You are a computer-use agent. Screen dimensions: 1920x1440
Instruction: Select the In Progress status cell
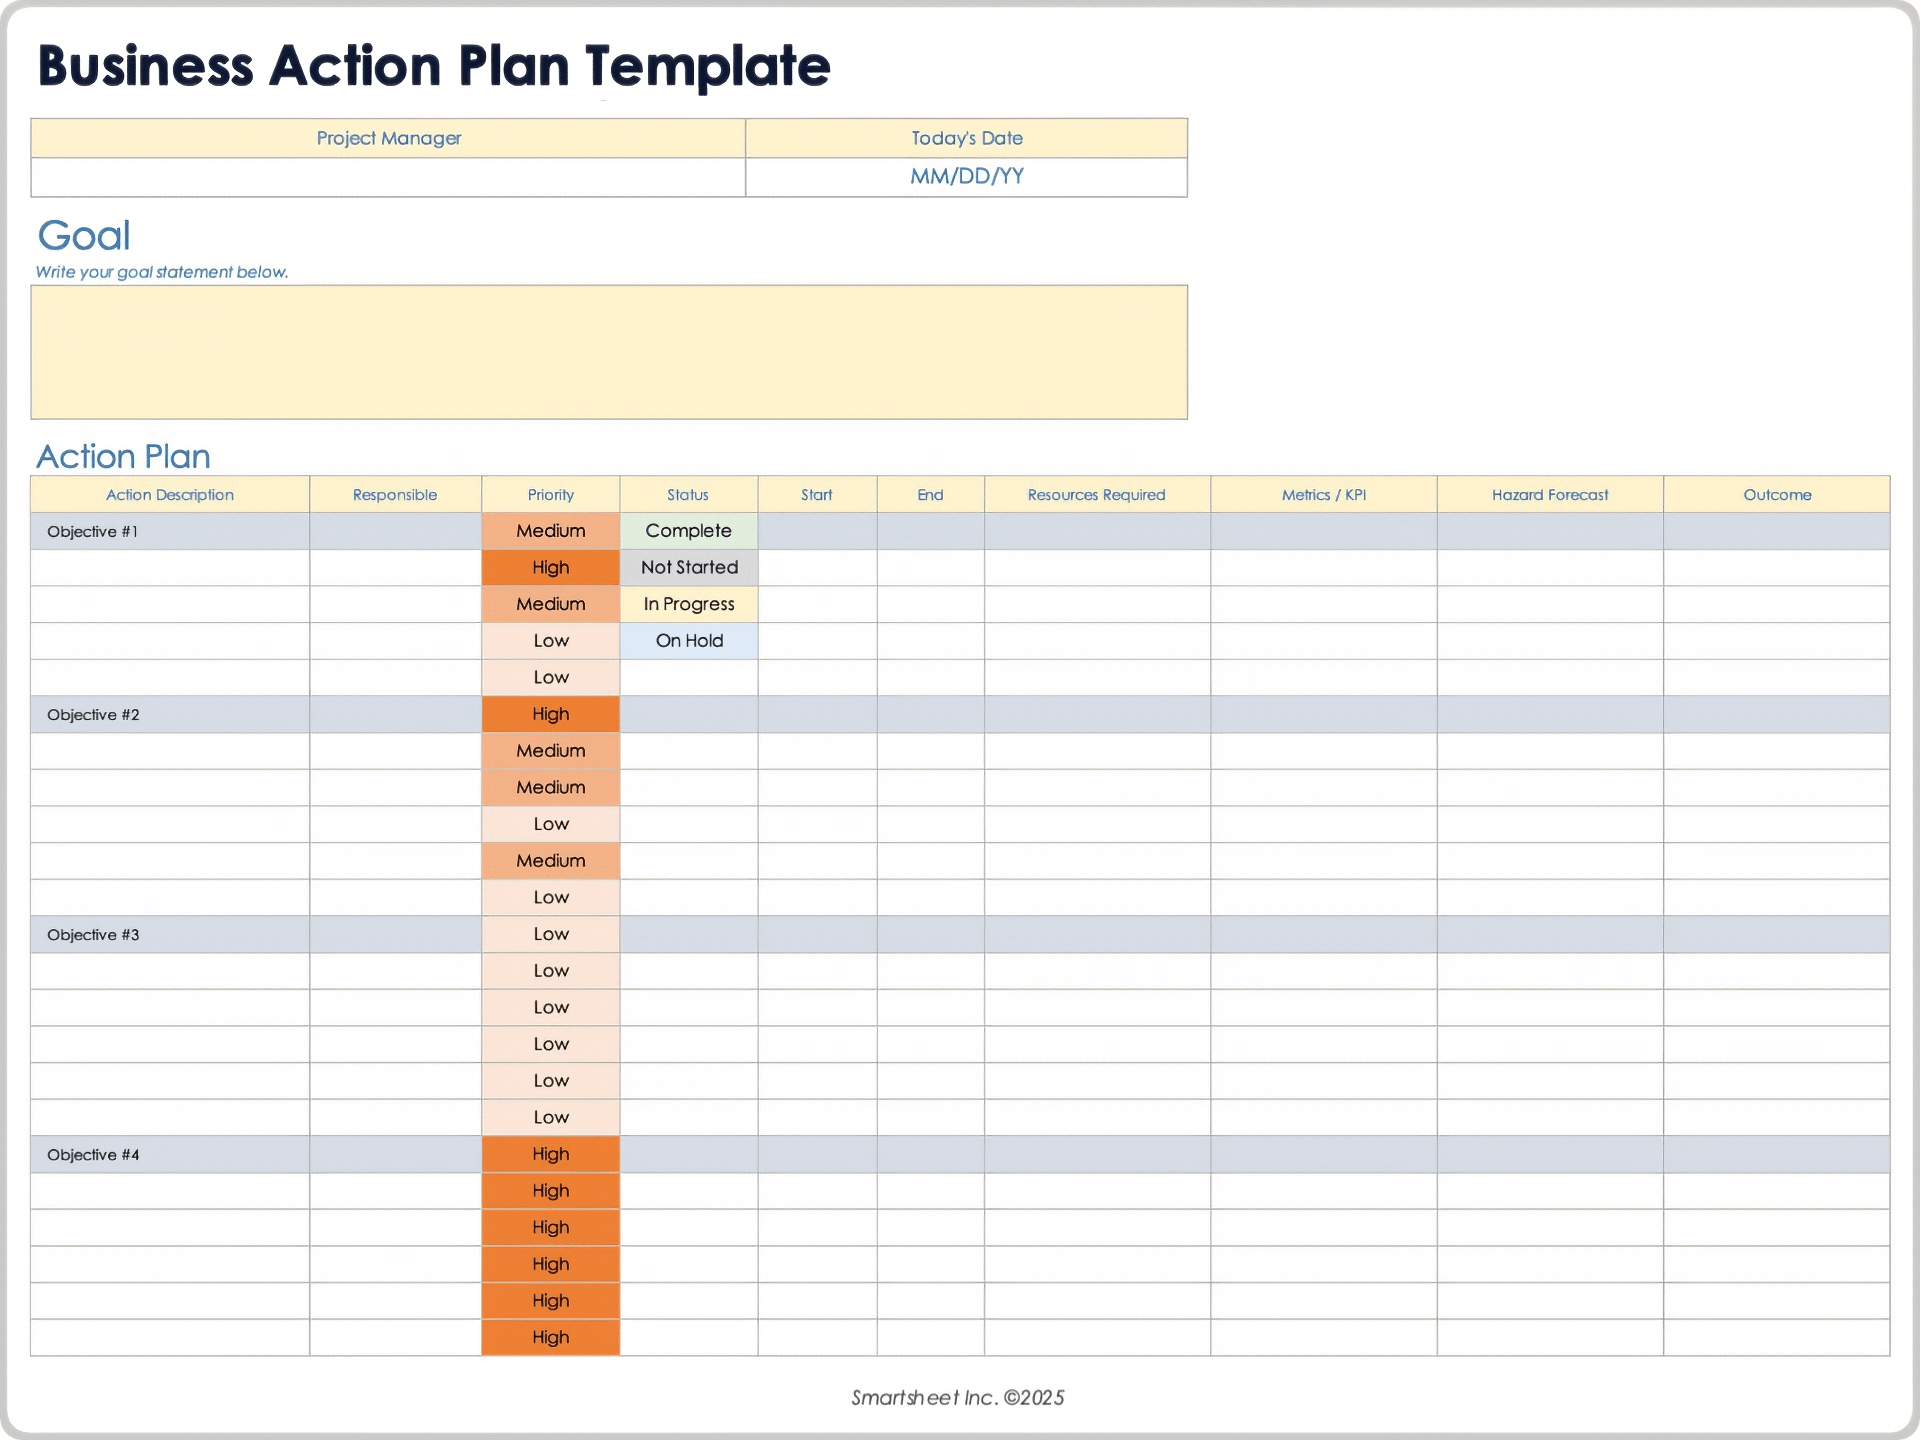(x=688, y=604)
